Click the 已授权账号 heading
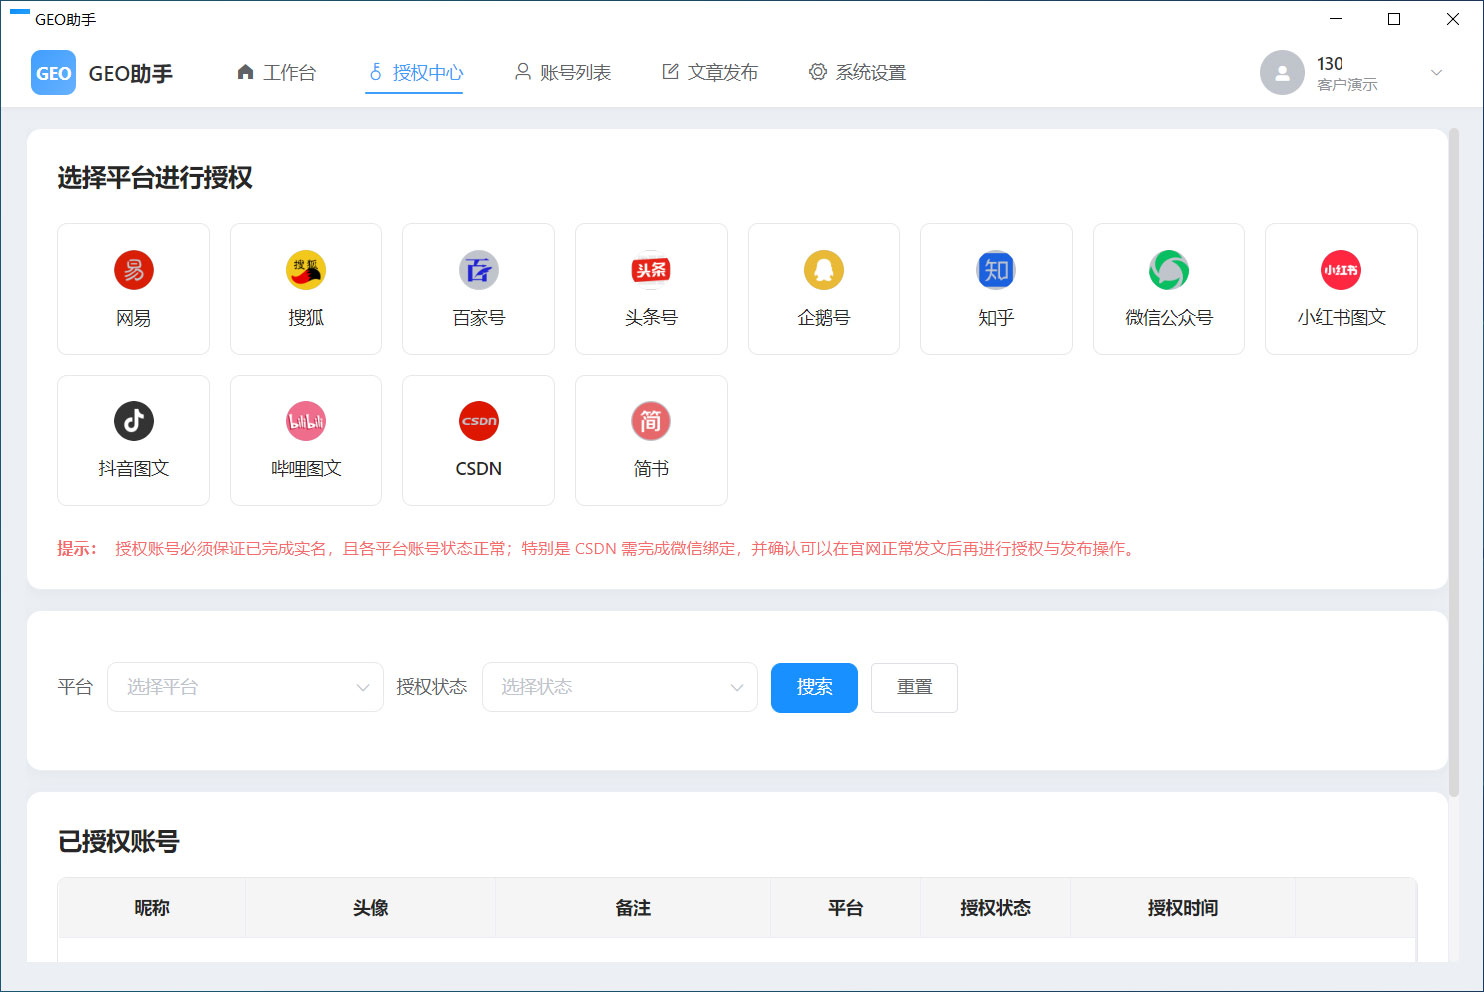This screenshot has height=992, width=1484. coord(118,842)
